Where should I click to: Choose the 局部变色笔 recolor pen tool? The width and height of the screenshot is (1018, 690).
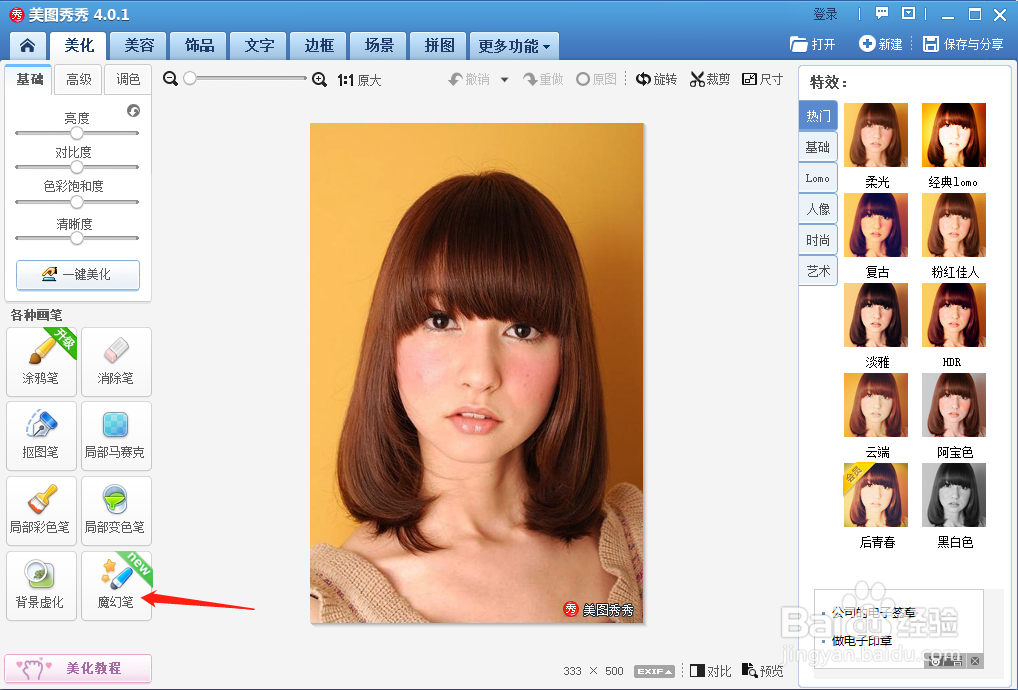coord(116,511)
